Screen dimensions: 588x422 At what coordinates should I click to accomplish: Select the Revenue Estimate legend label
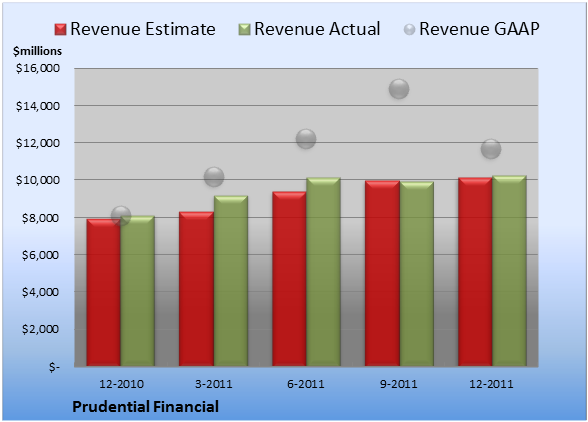pos(143,29)
